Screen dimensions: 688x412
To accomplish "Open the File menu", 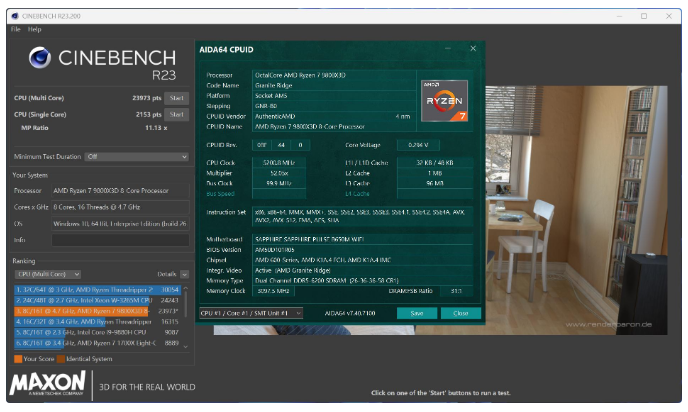I will [16, 29].
